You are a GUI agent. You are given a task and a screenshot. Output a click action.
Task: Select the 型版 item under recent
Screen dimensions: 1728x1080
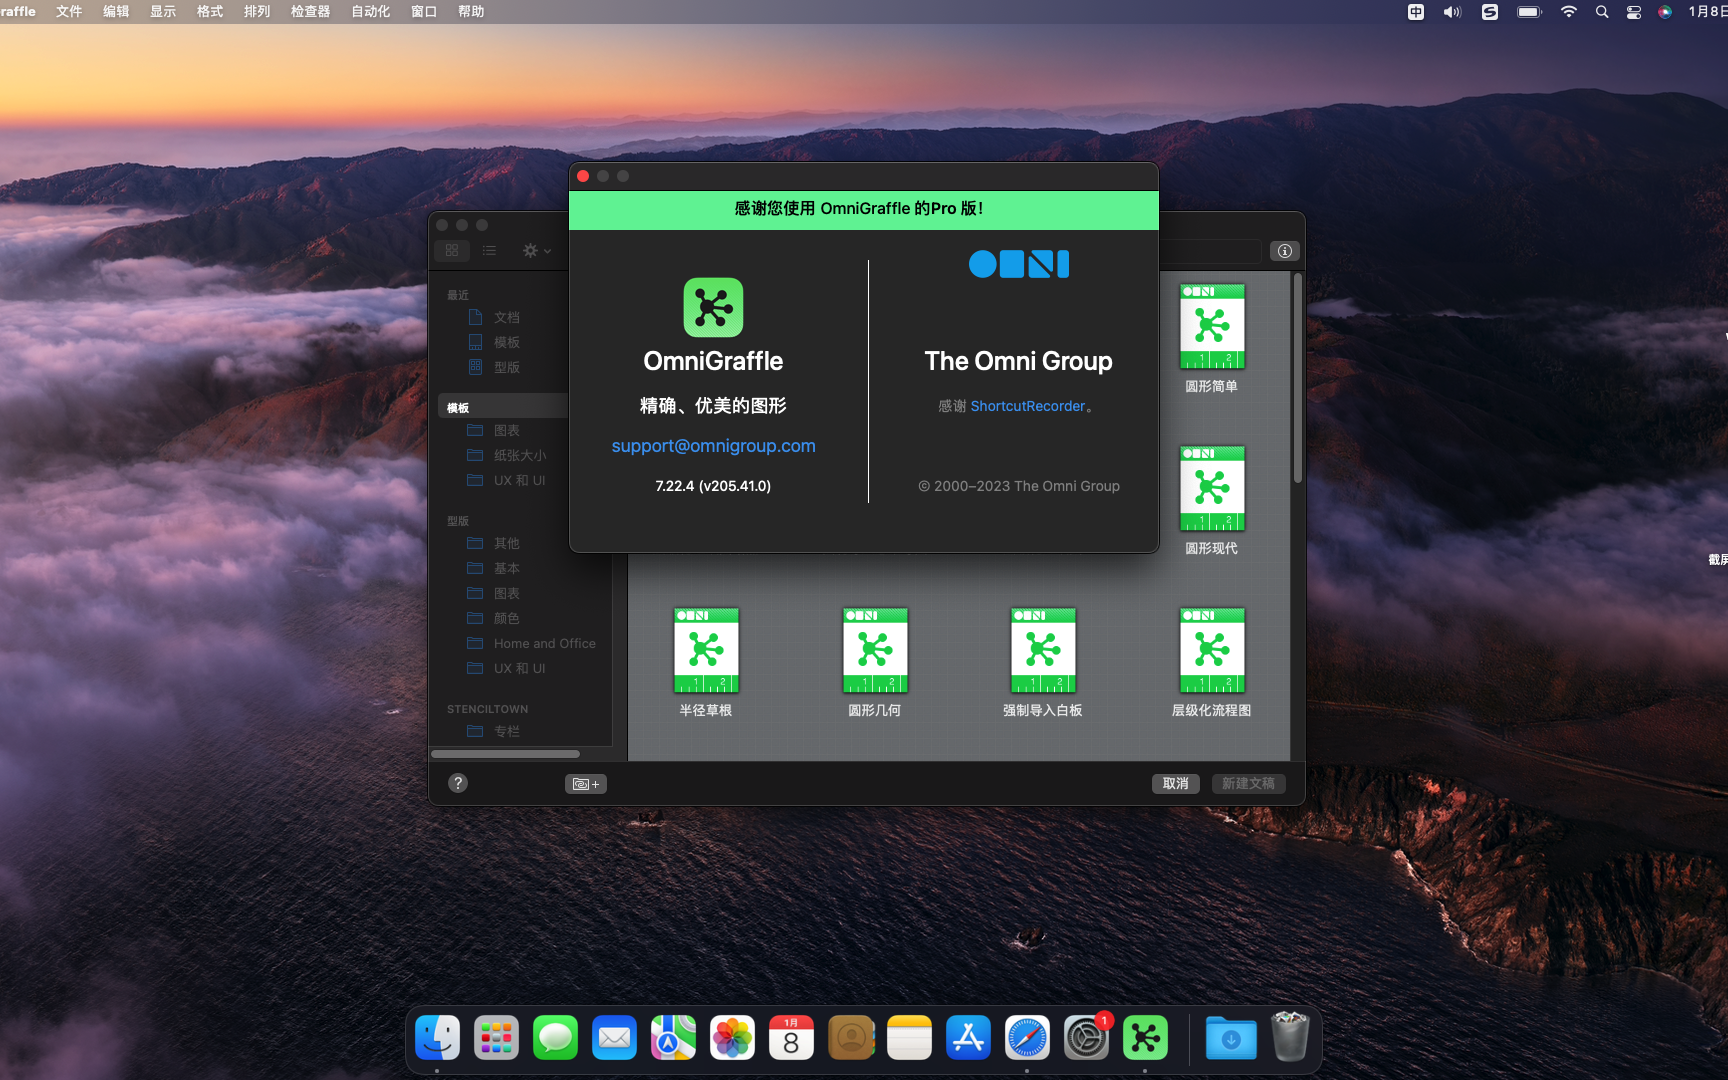pyautogui.click(x=507, y=367)
